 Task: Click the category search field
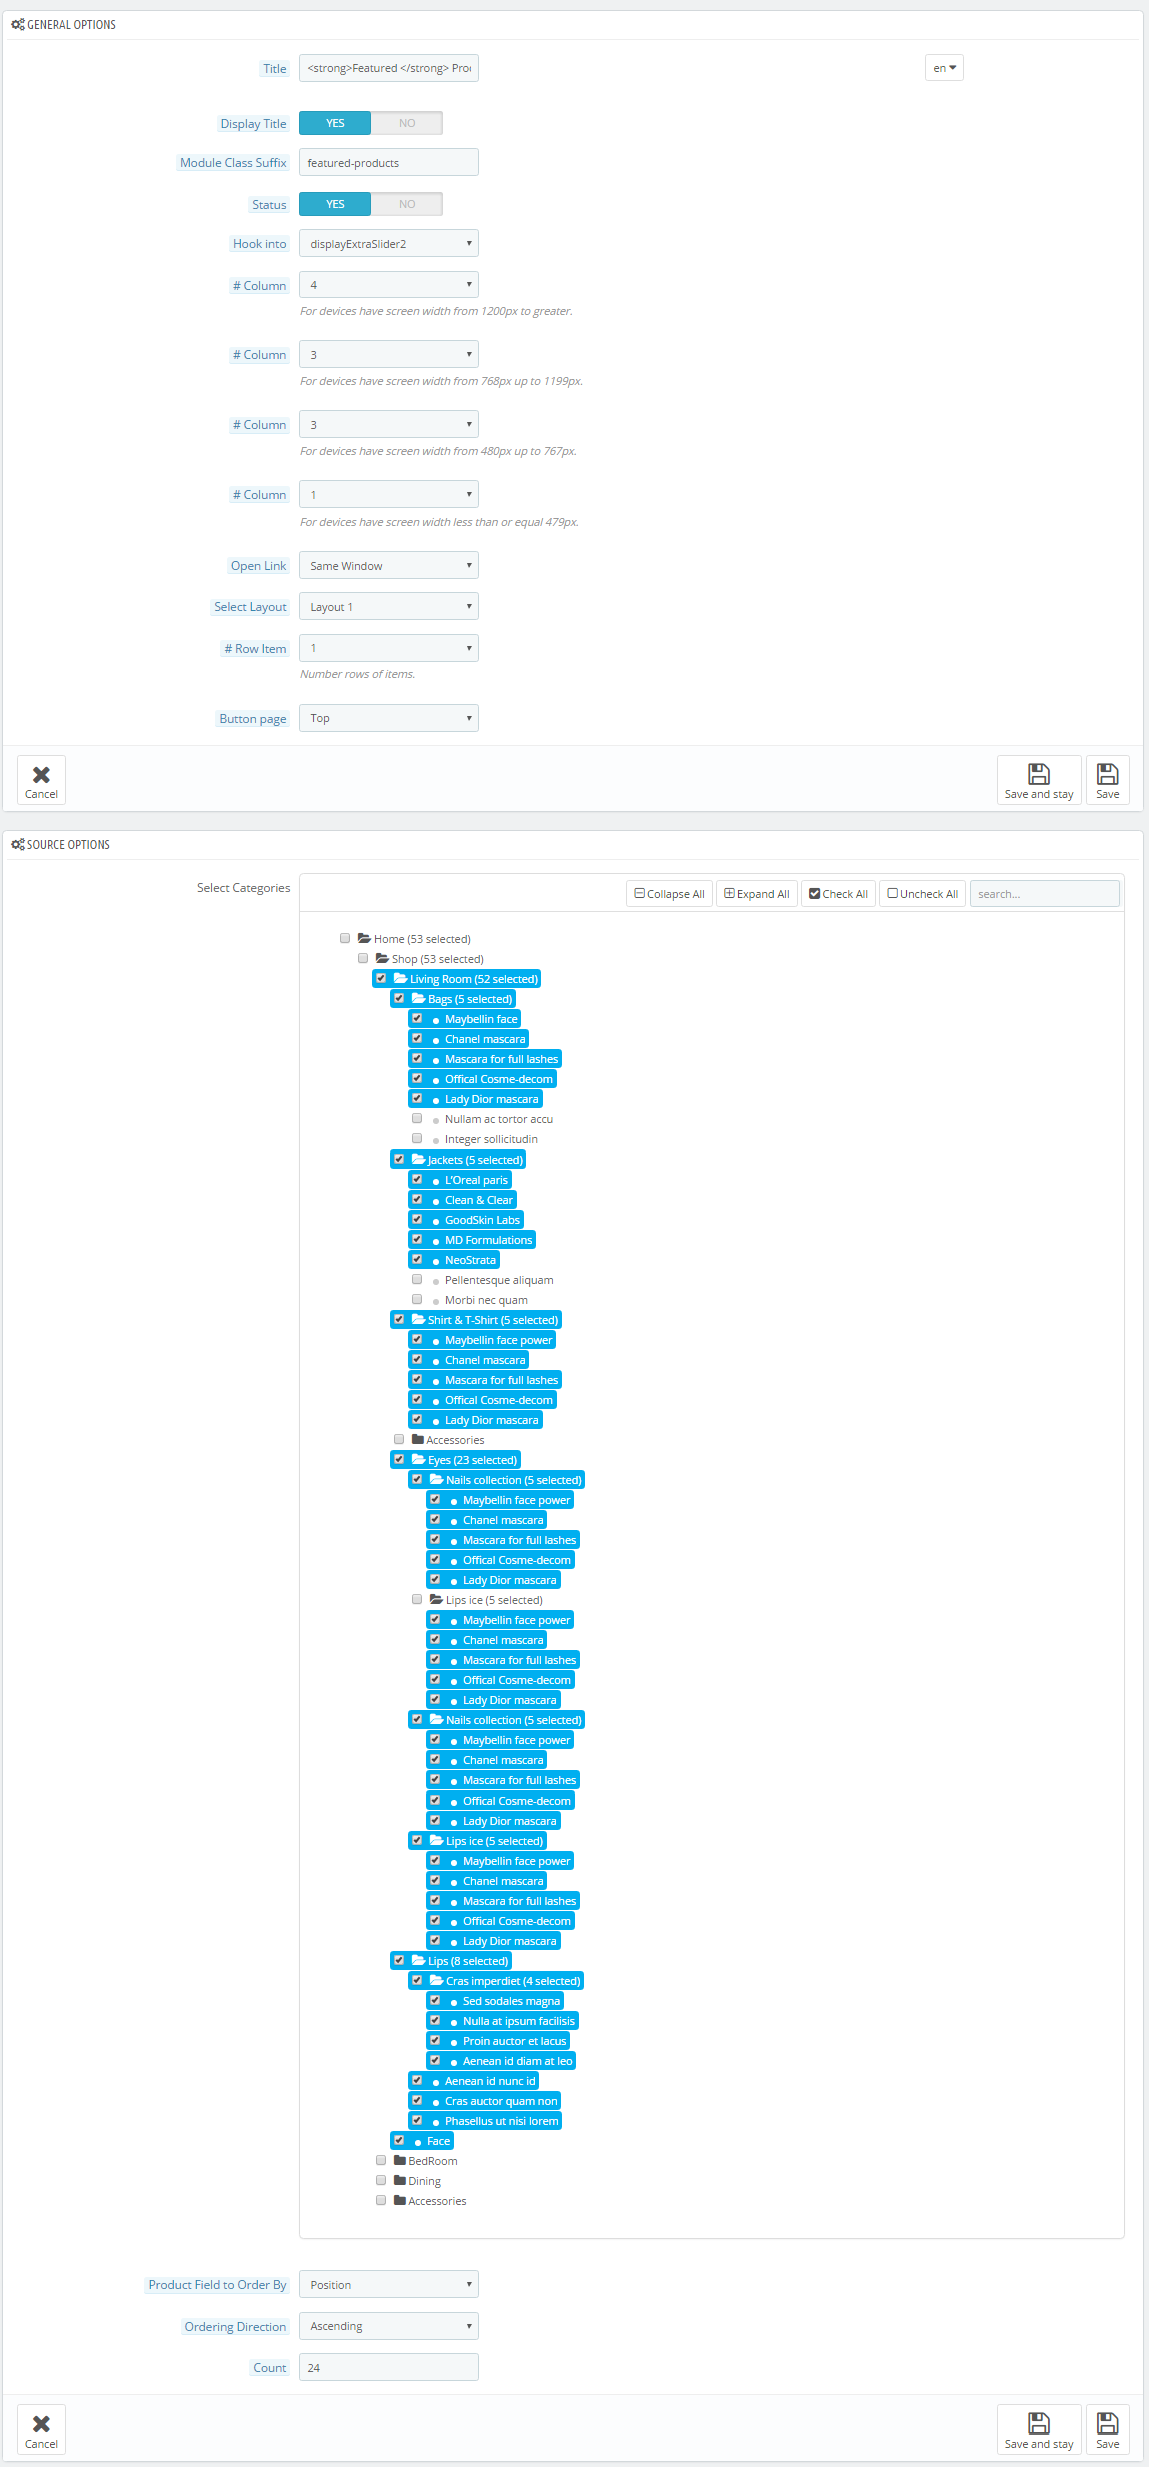coord(1045,894)
